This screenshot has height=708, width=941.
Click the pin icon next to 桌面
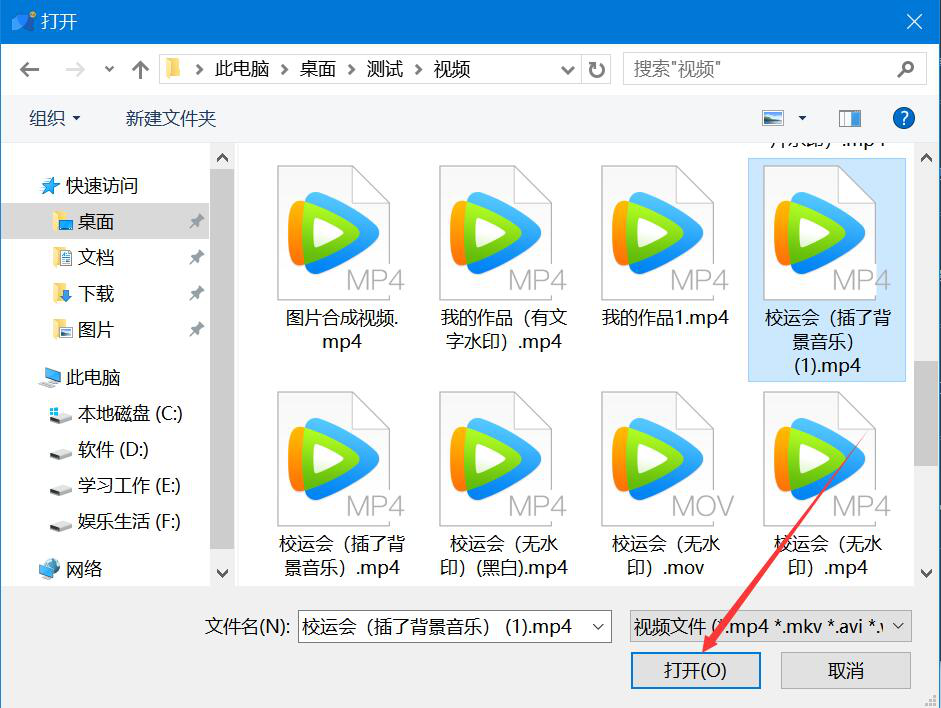[196, 221]
